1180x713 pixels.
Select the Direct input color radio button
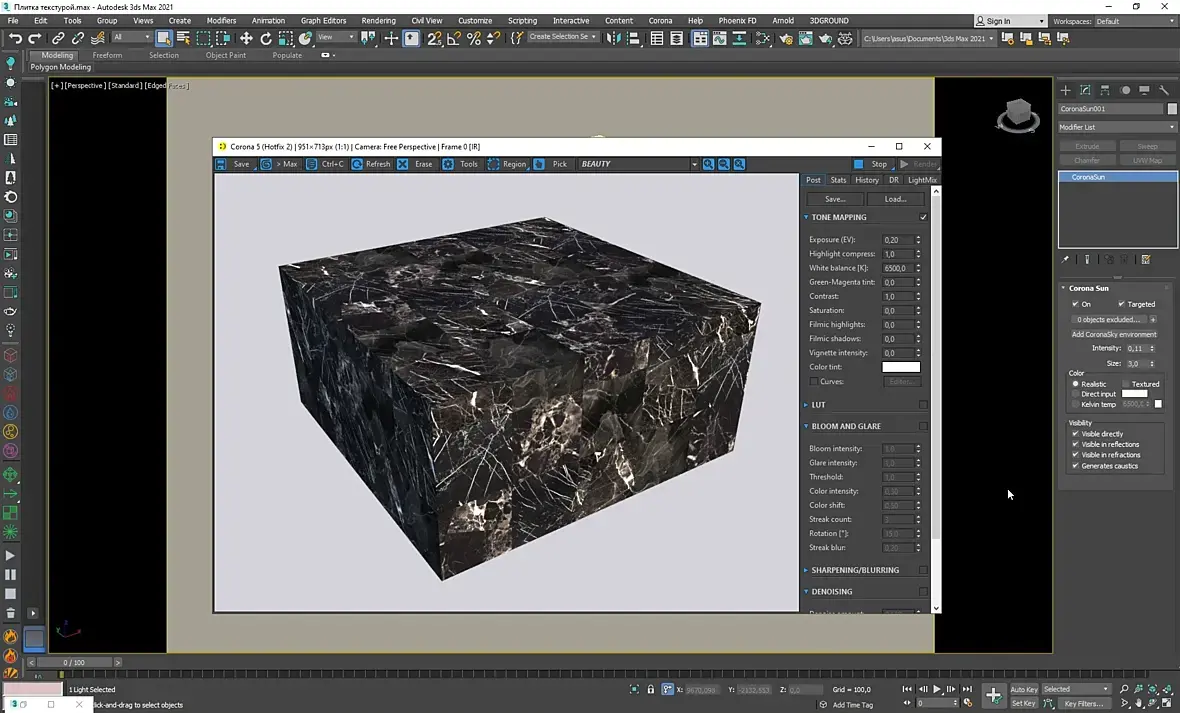click(x=1076, y=394)
